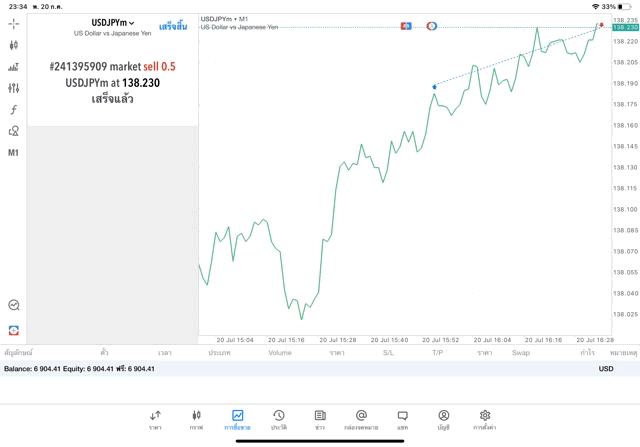Screen dimensions: 640x447
Task: Sort by กำไร profit column header
Action: click(x=587, y=353)
